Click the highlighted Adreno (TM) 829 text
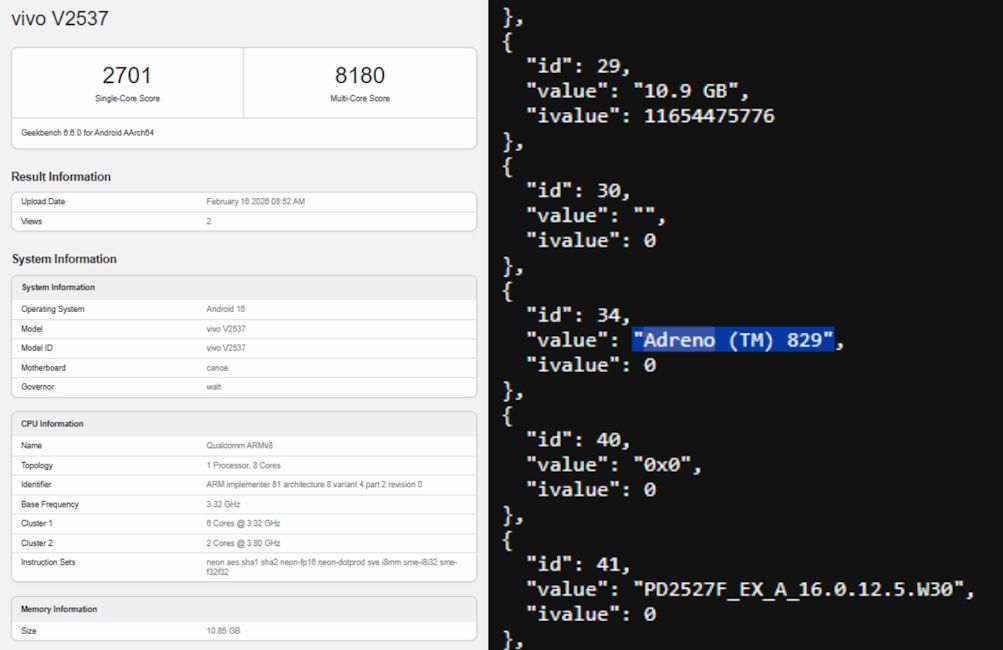The image size is (1003, 650). click(x=736, y=339)
